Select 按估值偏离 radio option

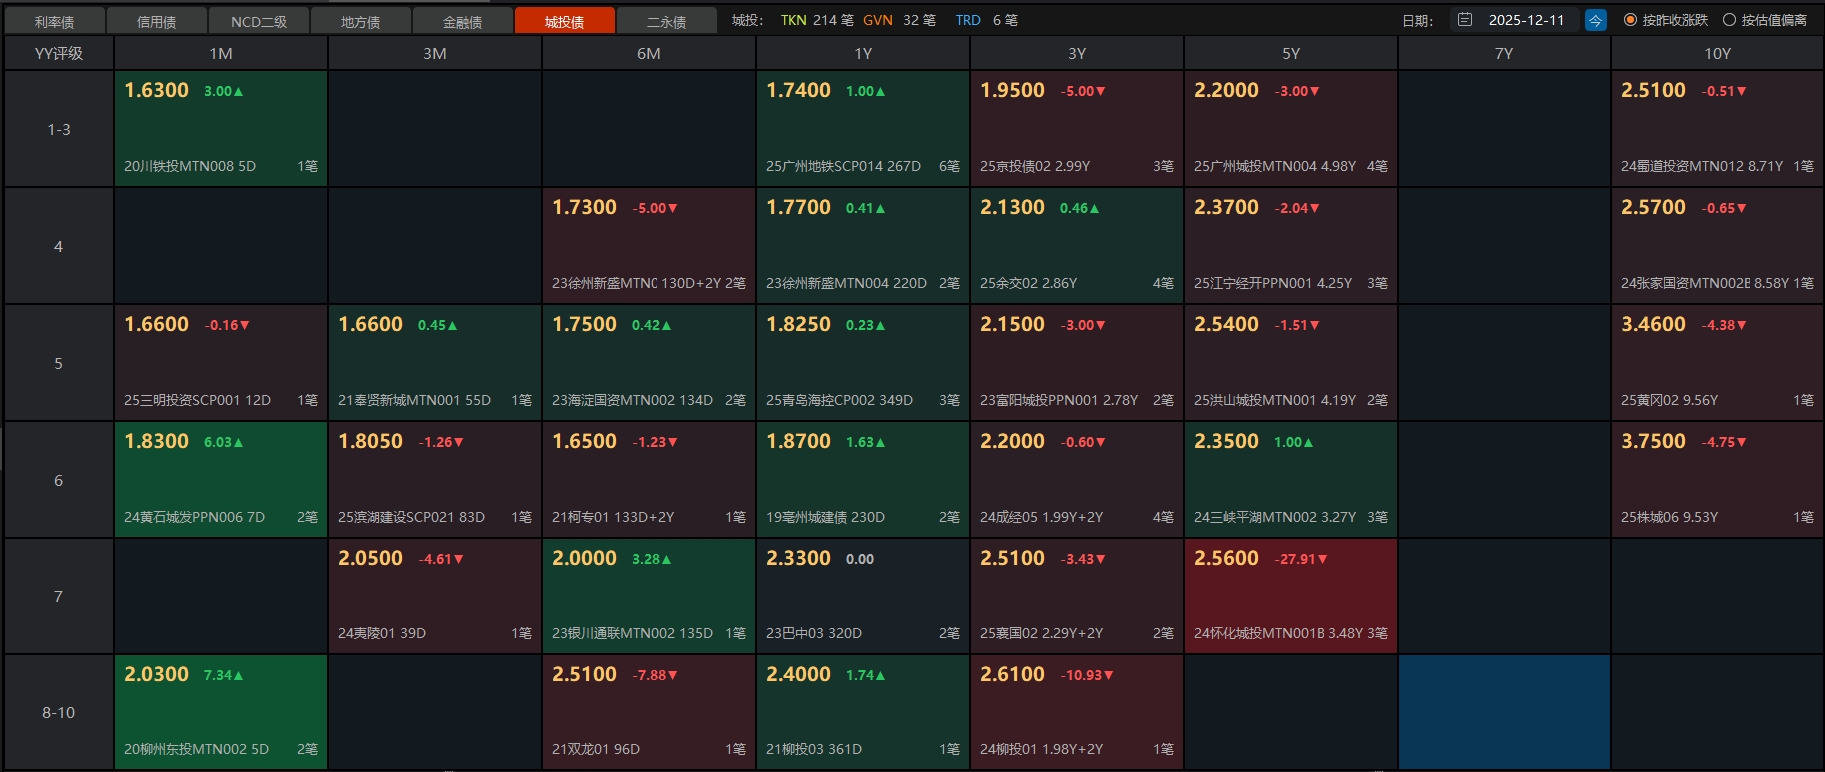tap(1765, 20)
